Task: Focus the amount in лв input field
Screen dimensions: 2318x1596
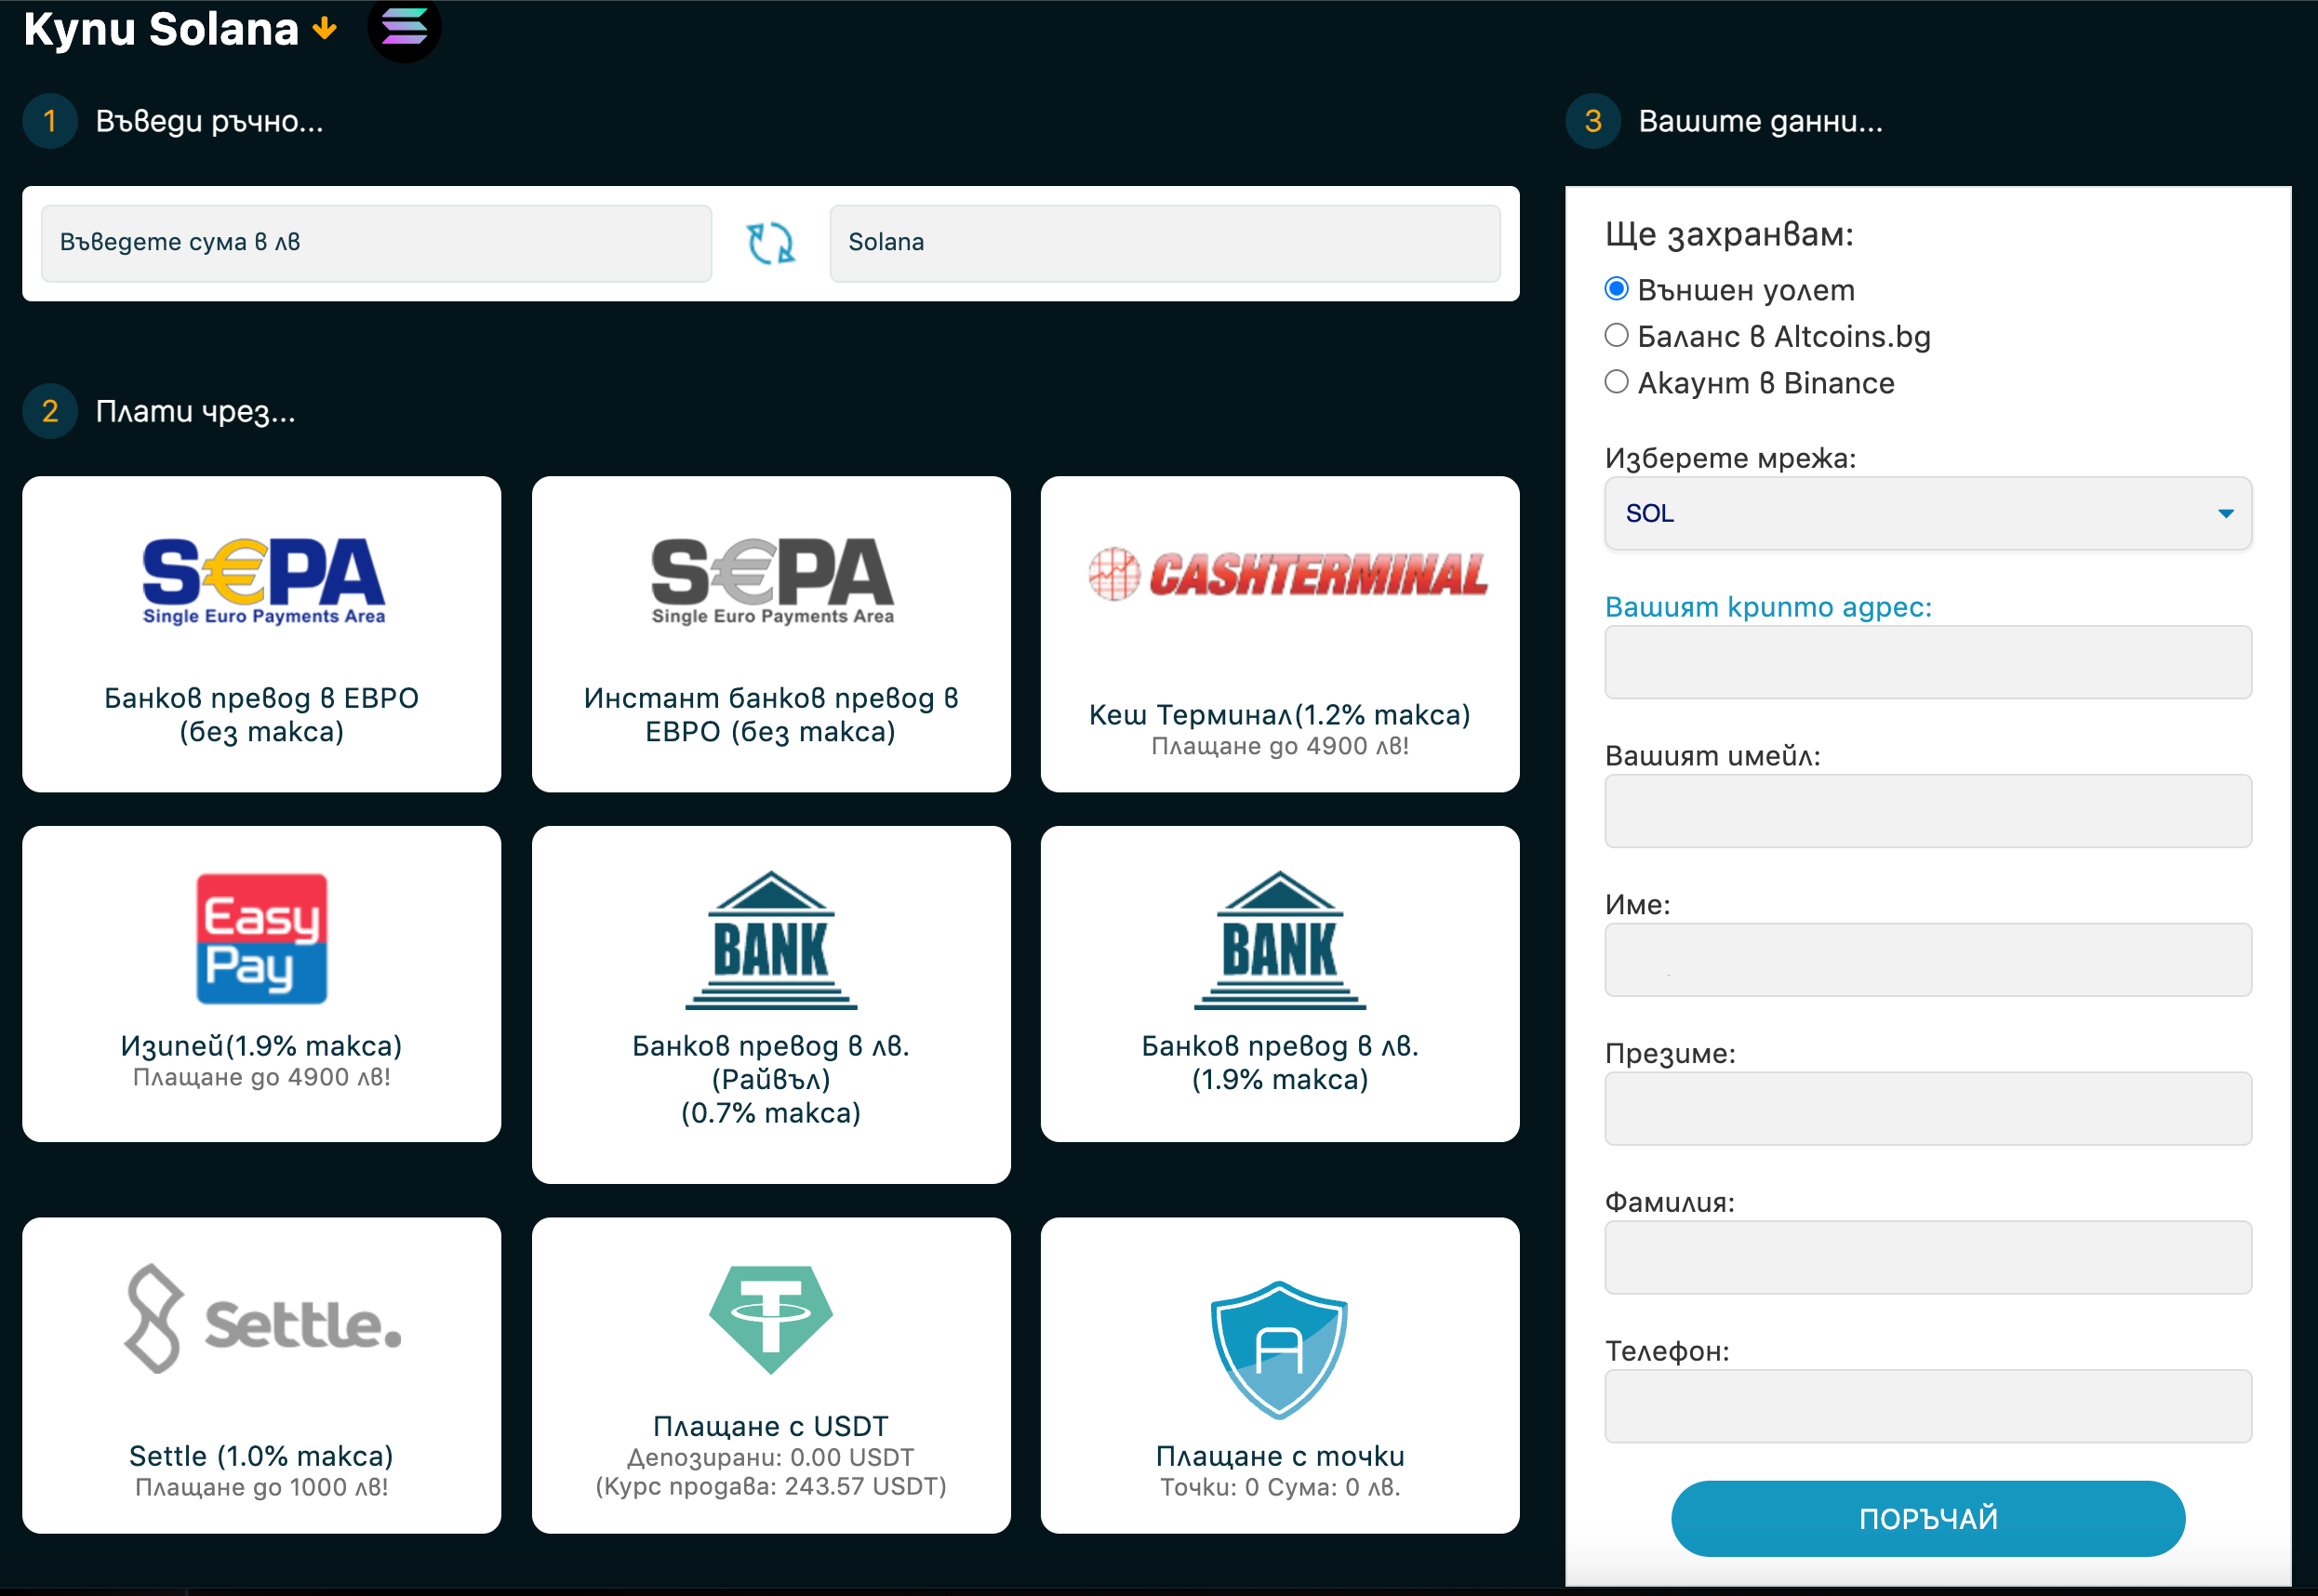Action: point(376,243)
